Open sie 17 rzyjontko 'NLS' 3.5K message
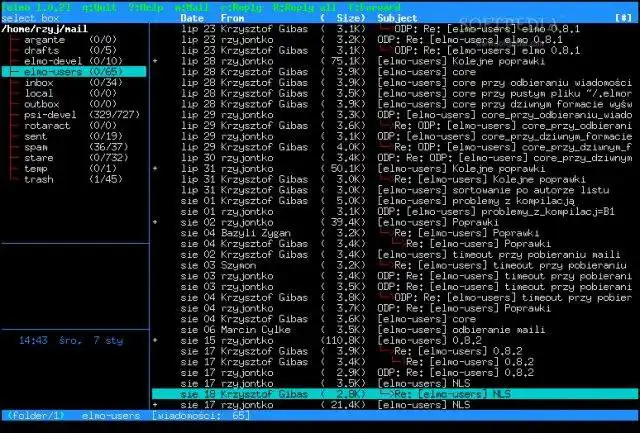This screenshot has height=433, width=640. tap(395, 383)
